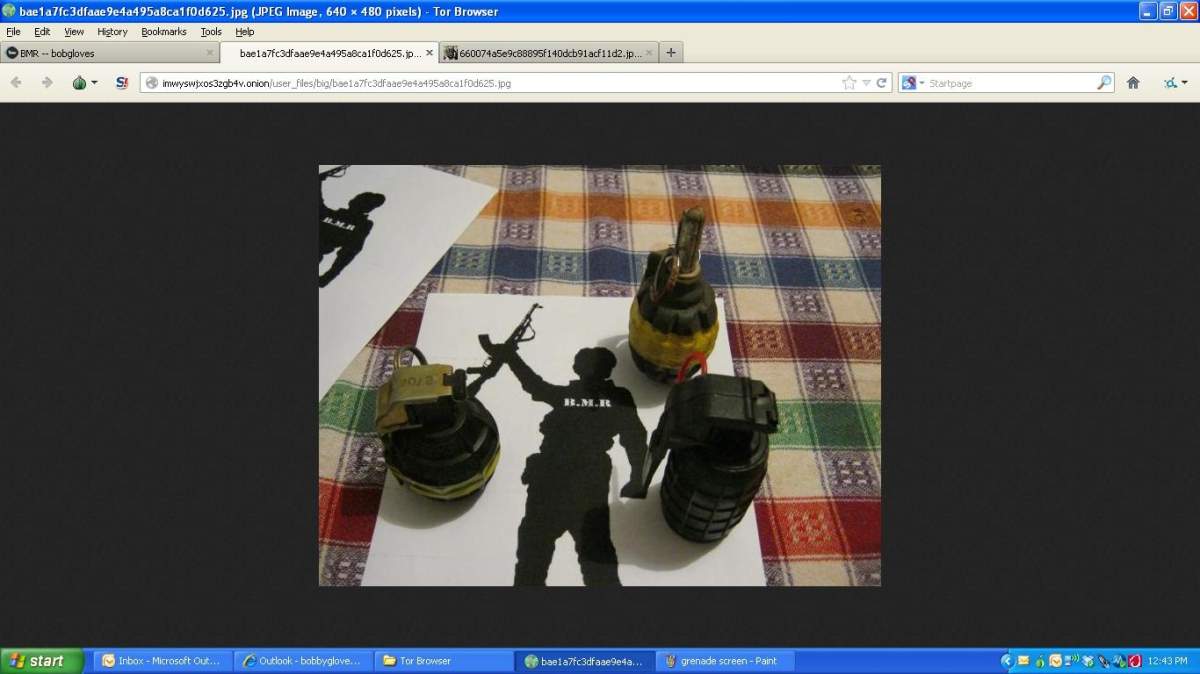
Task: Expand the Torbutton onion dropdown arrow
Action: (95, 83)
